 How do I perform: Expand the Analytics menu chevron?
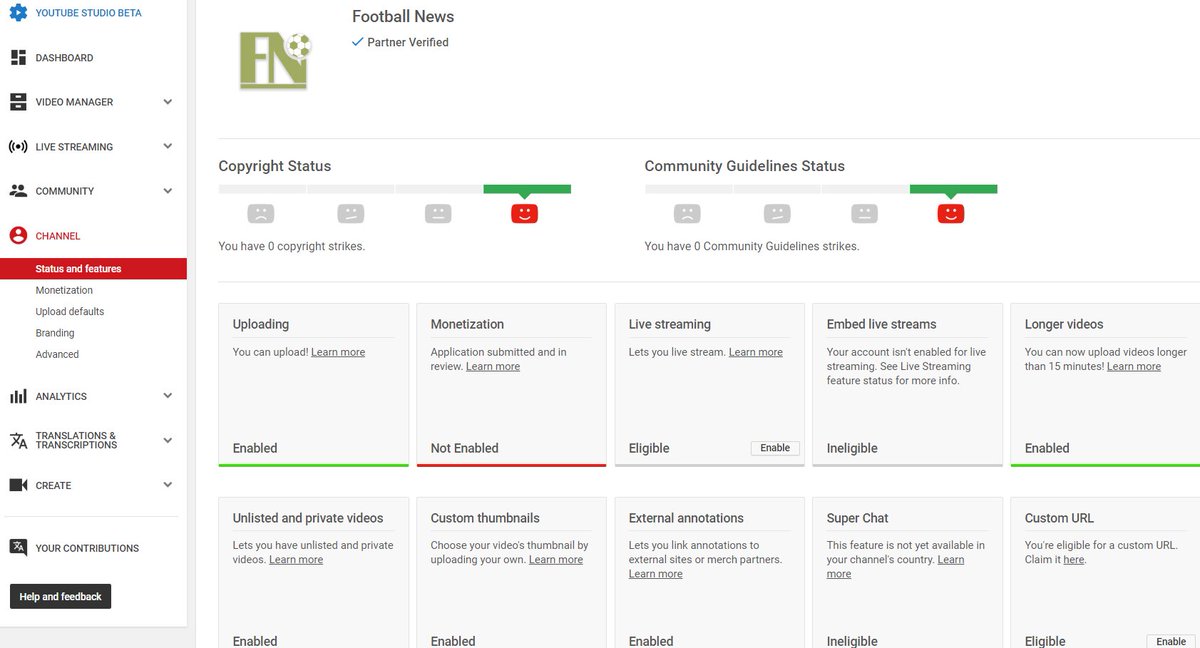(168, 396)
